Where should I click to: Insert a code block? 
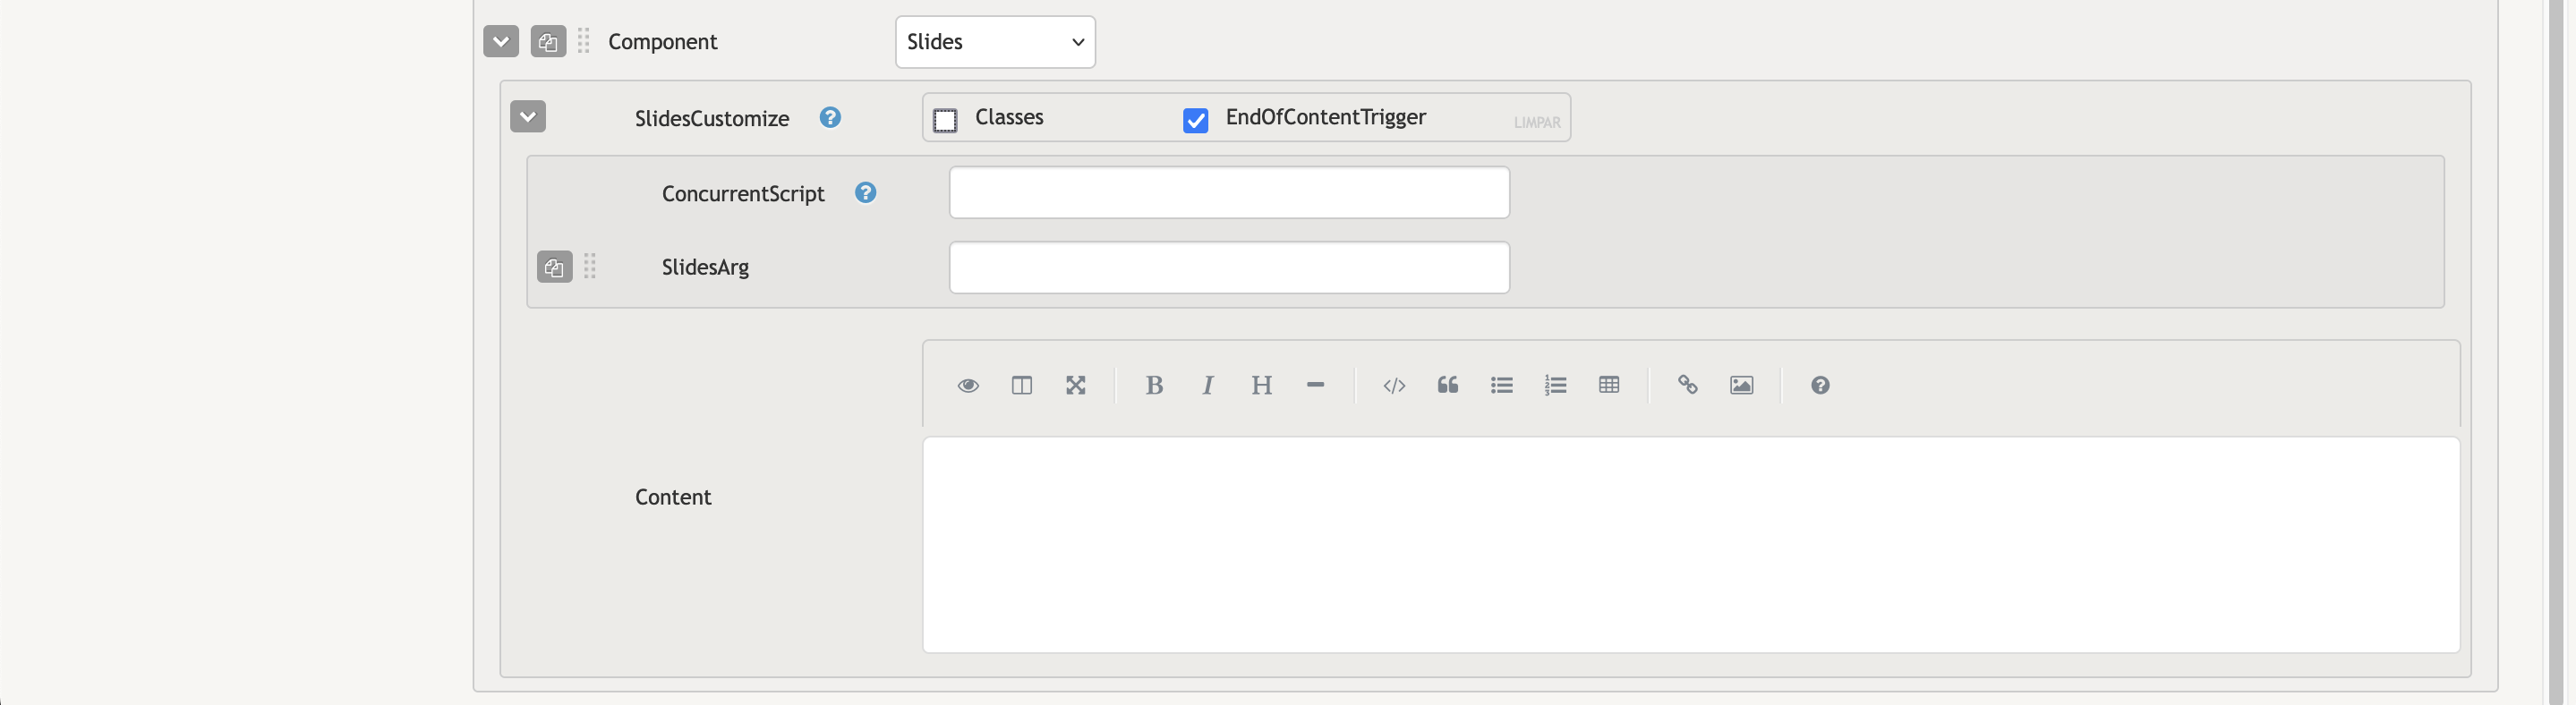click(x=1394, y=385)
